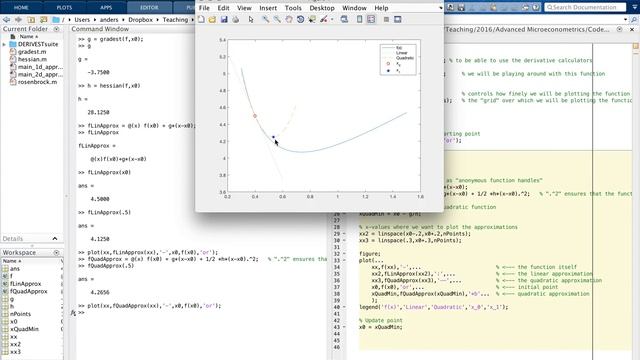The image size is (640, 360).
Task: Click the Help question mark icon
Action: tap(536, 7)
